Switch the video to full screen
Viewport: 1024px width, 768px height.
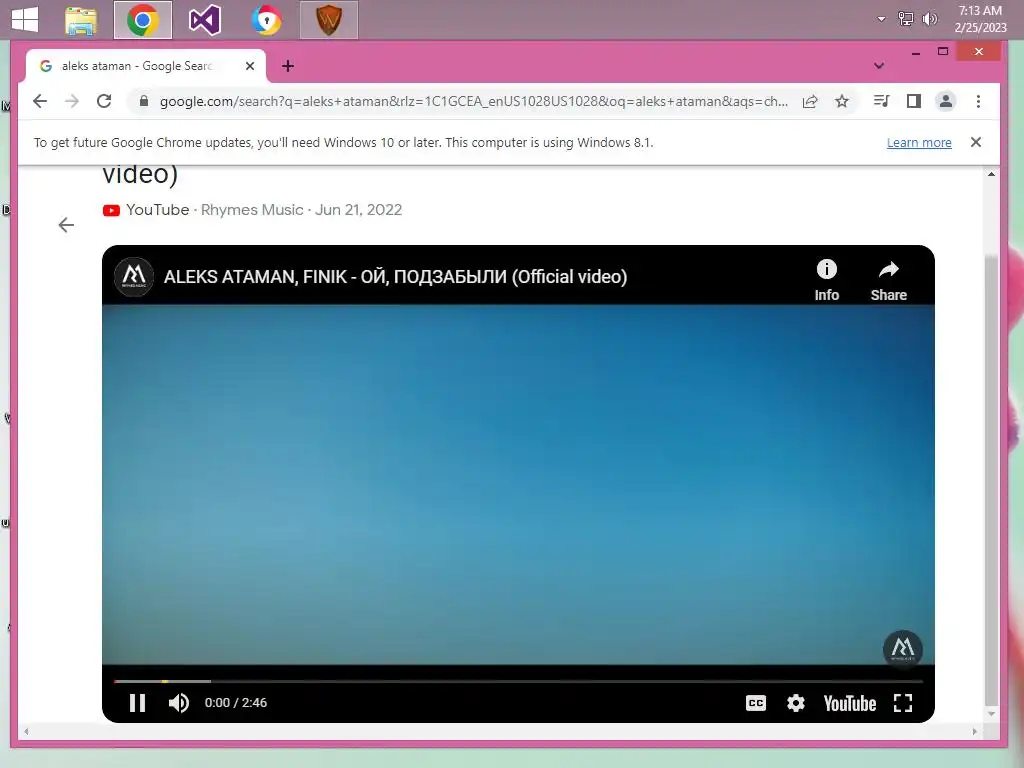click(903, 703)
